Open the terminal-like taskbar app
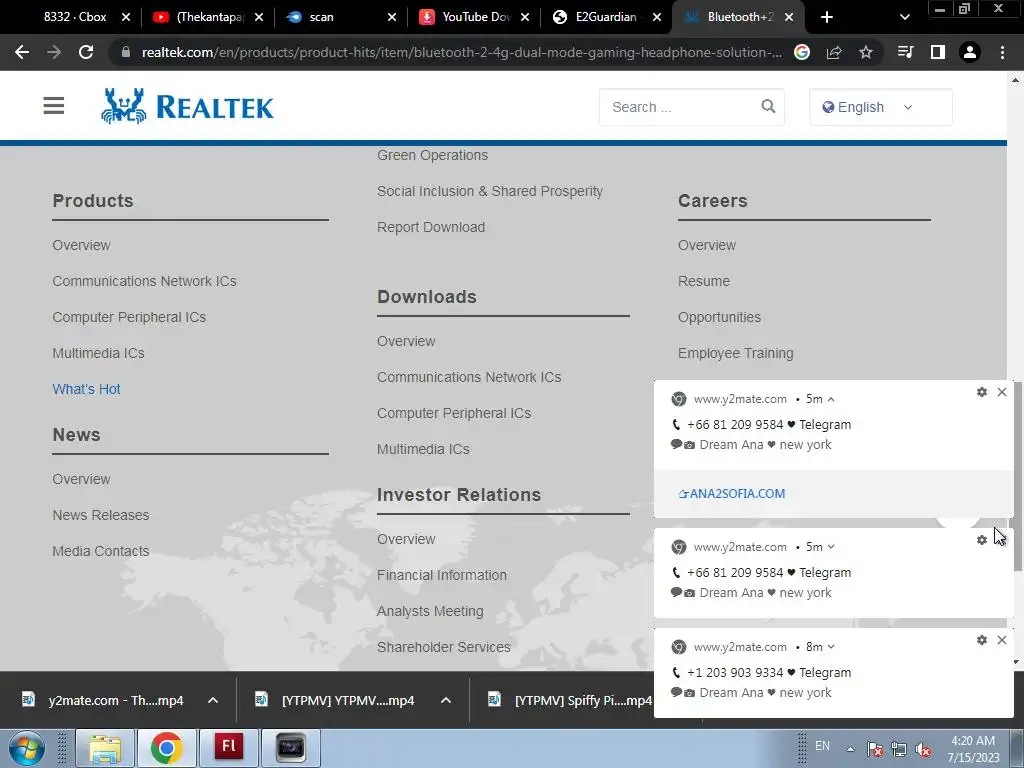Viewport: 1024px width, 768px height. click(x=291, y=748)
